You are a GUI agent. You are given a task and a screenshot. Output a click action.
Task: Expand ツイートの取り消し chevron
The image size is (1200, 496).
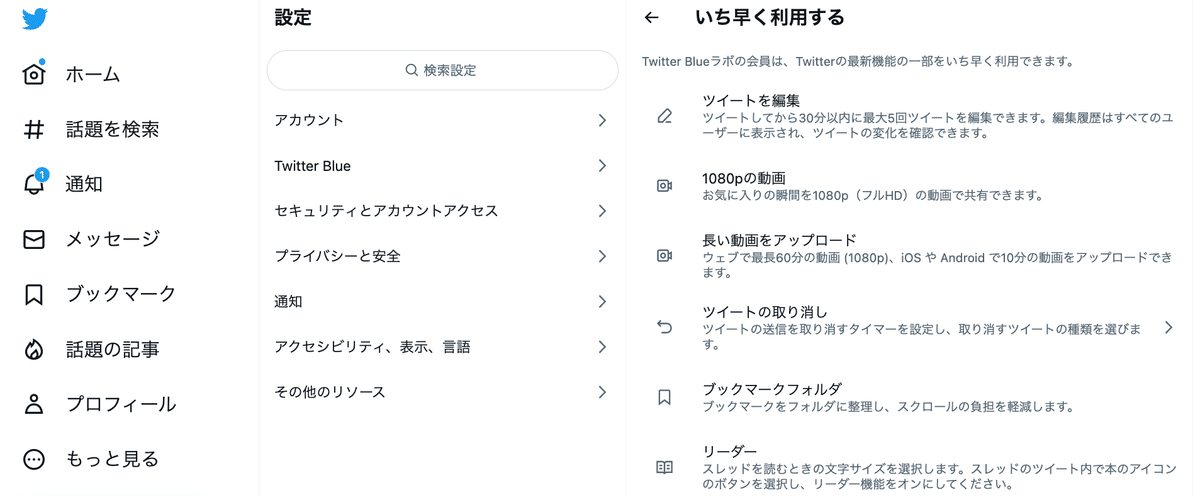[x=1168, y=327]
